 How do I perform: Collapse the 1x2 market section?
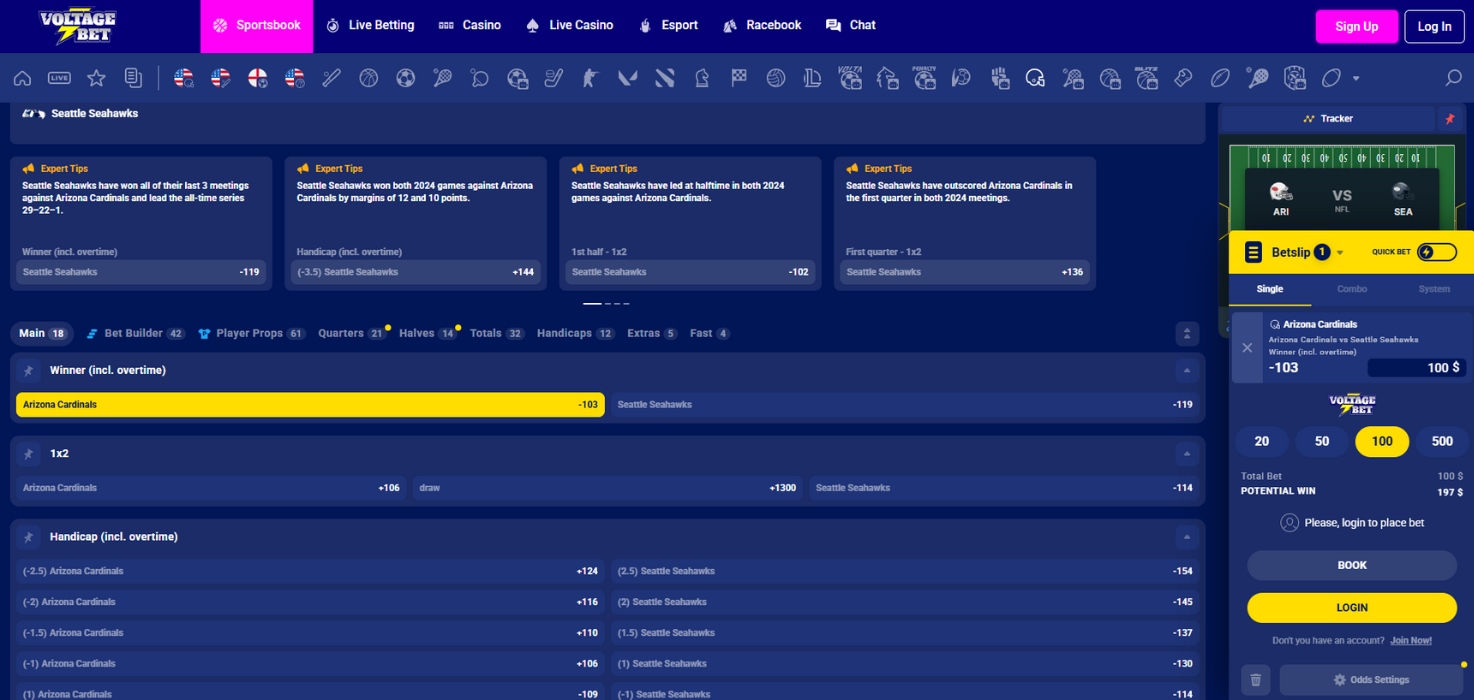pyautogui.click(x=1186, y=454)
